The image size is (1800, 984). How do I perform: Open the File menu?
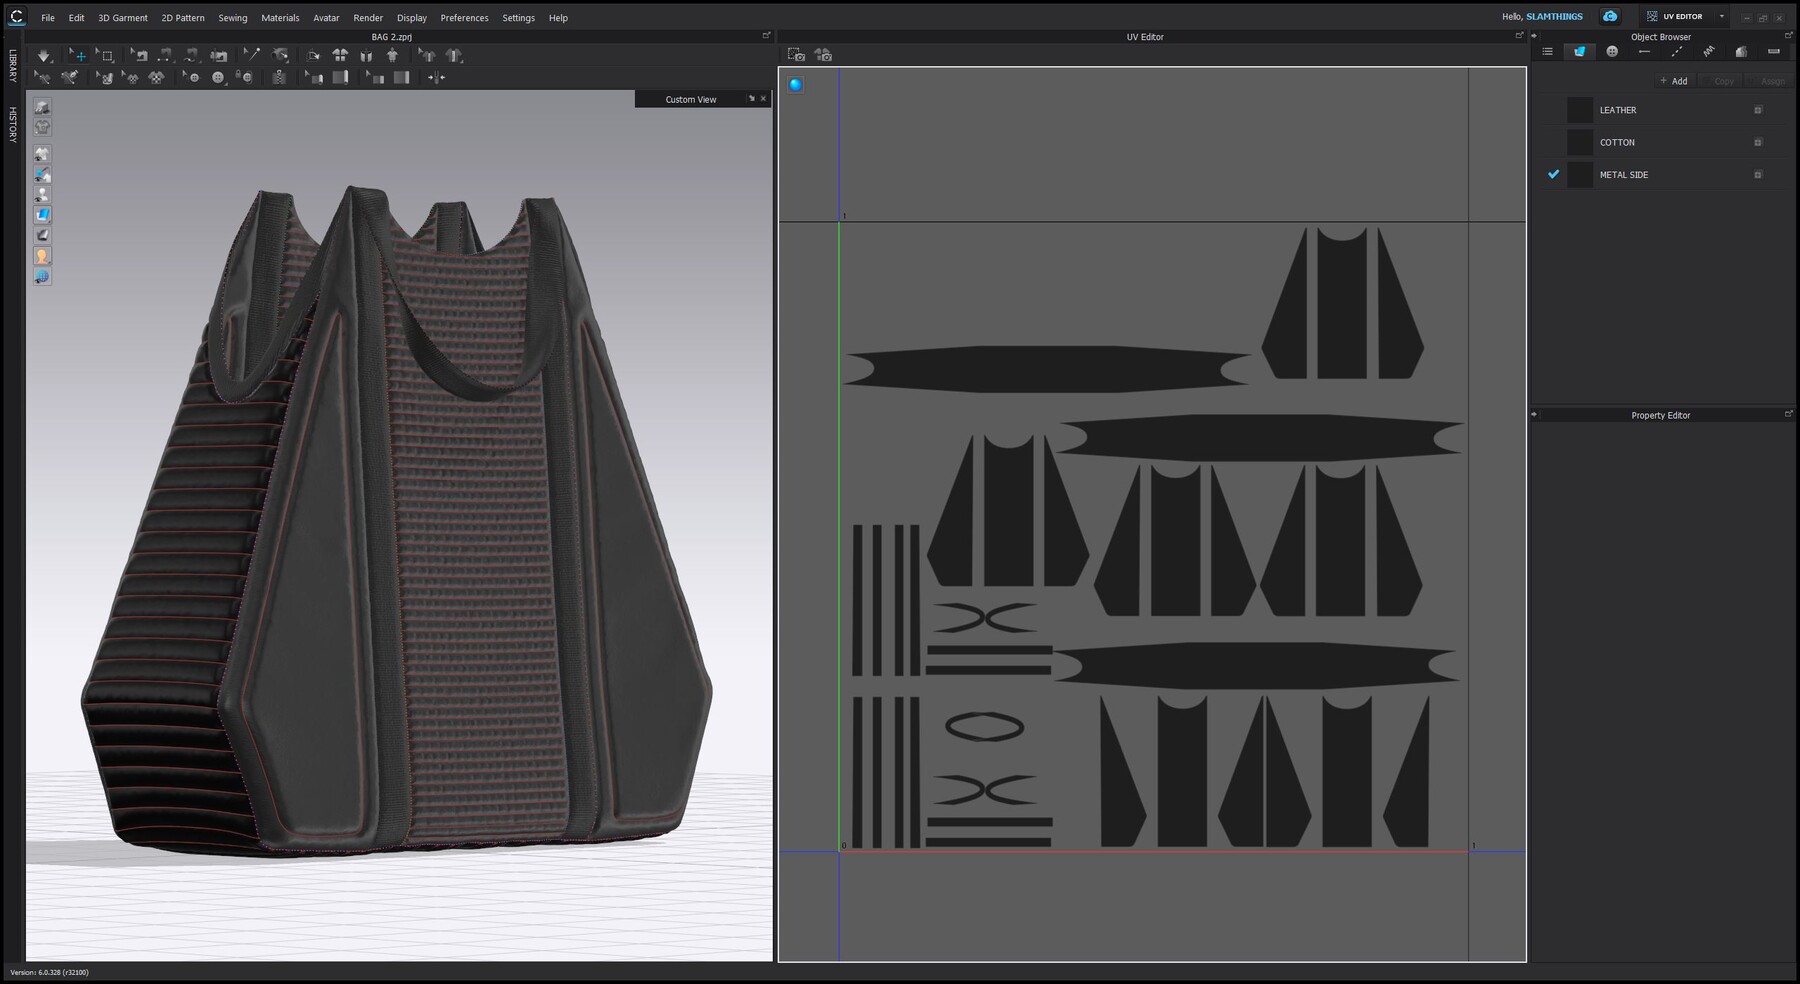coord(48,18)
